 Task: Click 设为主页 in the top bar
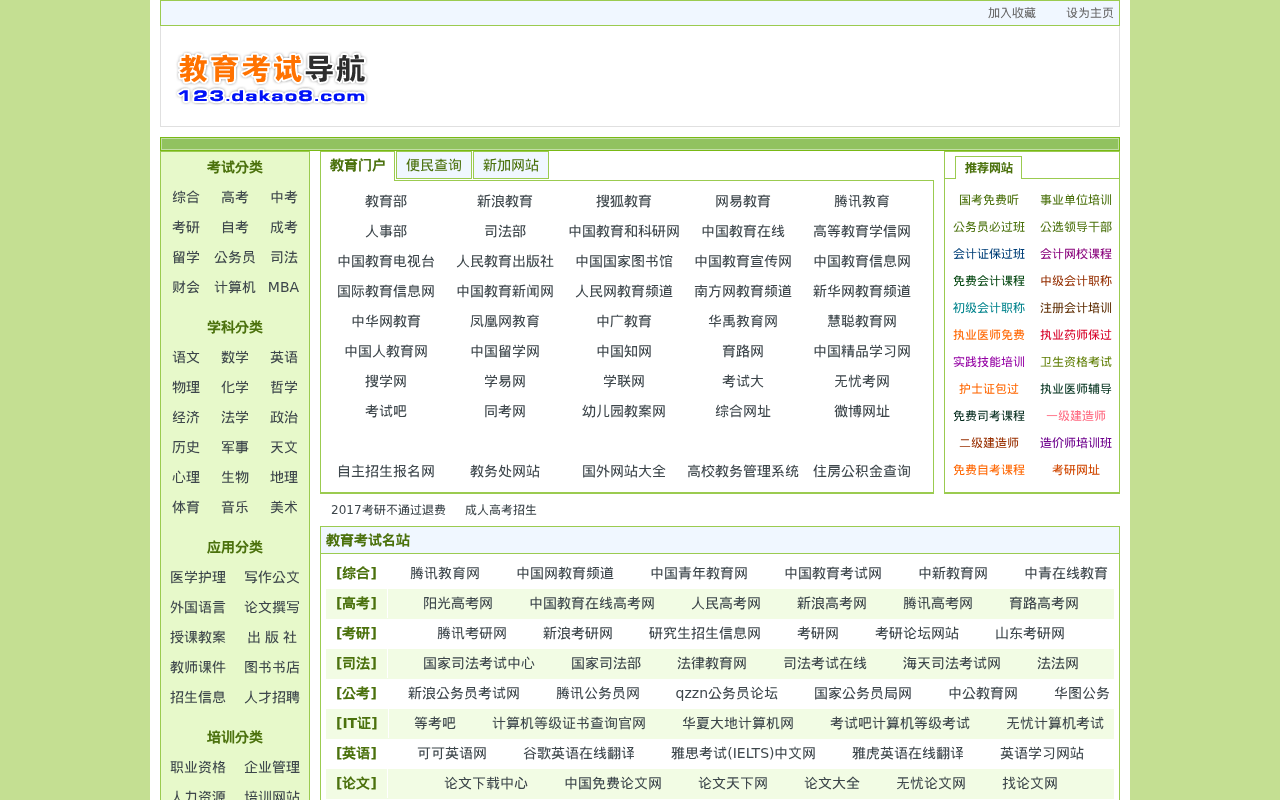tap(1090, 13)
